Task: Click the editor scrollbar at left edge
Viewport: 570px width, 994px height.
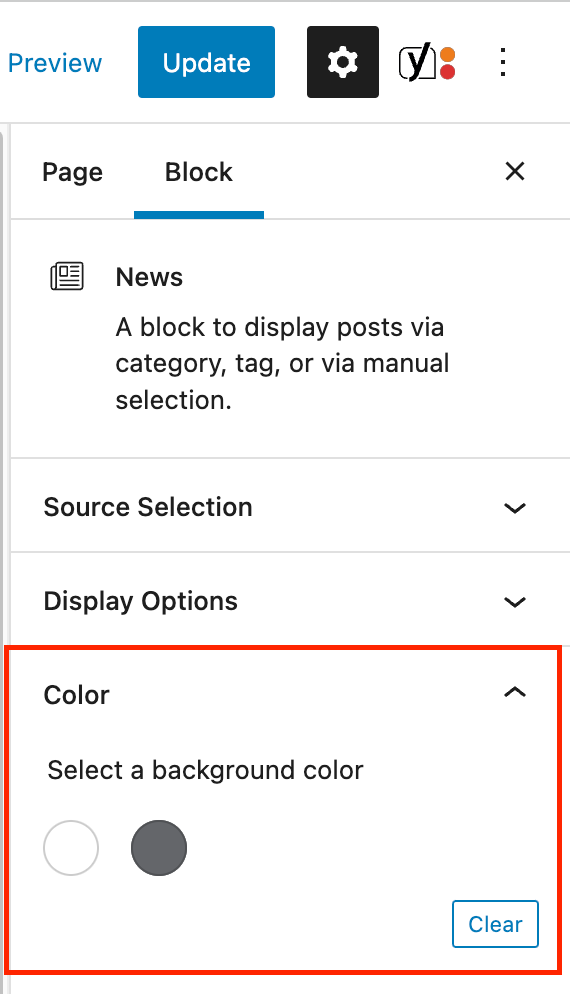Action: click(2, 558)
